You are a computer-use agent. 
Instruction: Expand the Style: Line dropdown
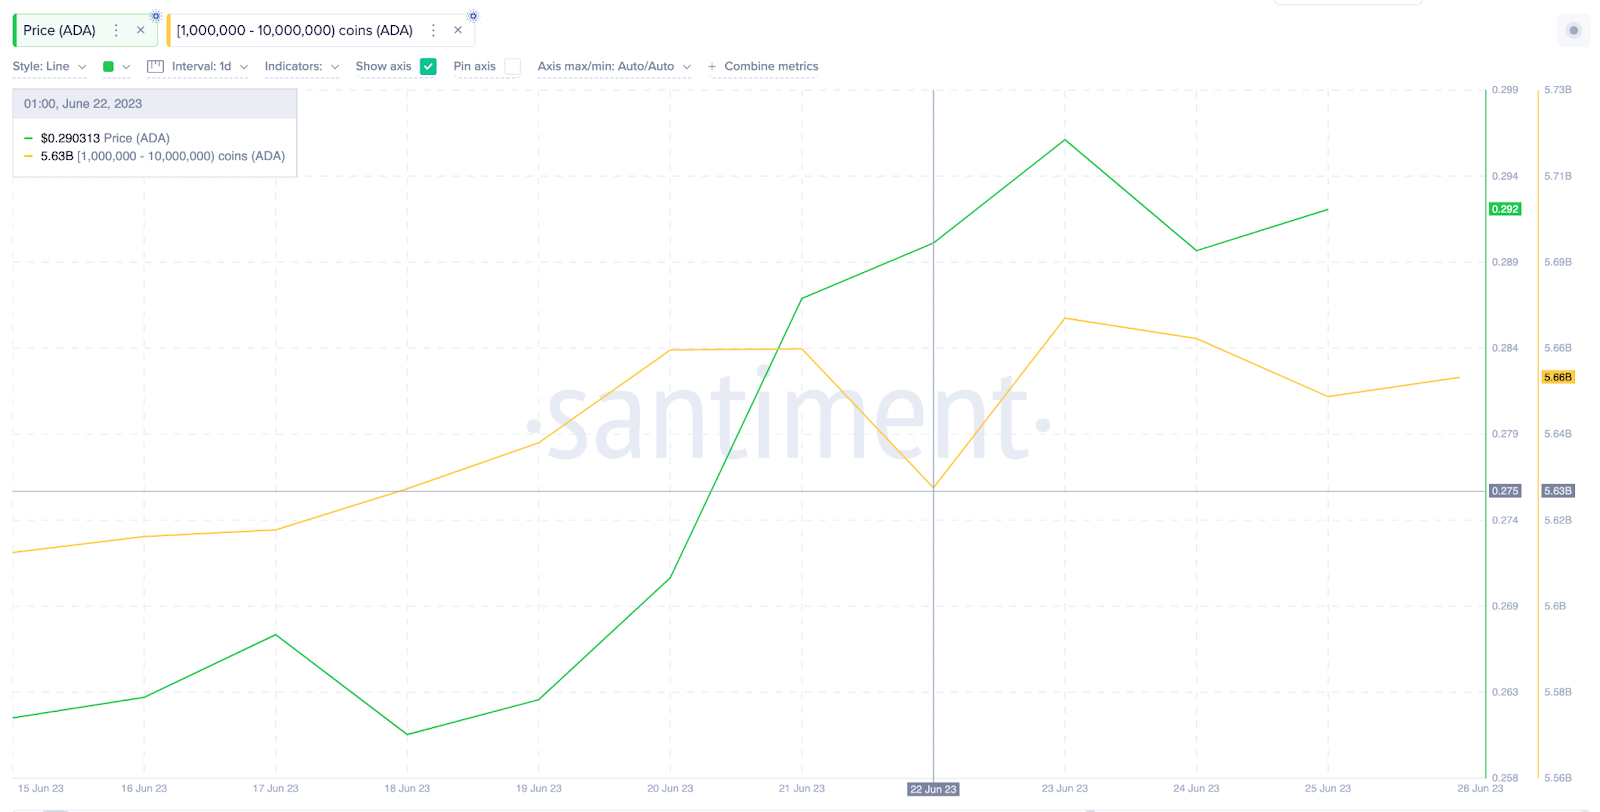pyautogui.click(x=50, y=67)
